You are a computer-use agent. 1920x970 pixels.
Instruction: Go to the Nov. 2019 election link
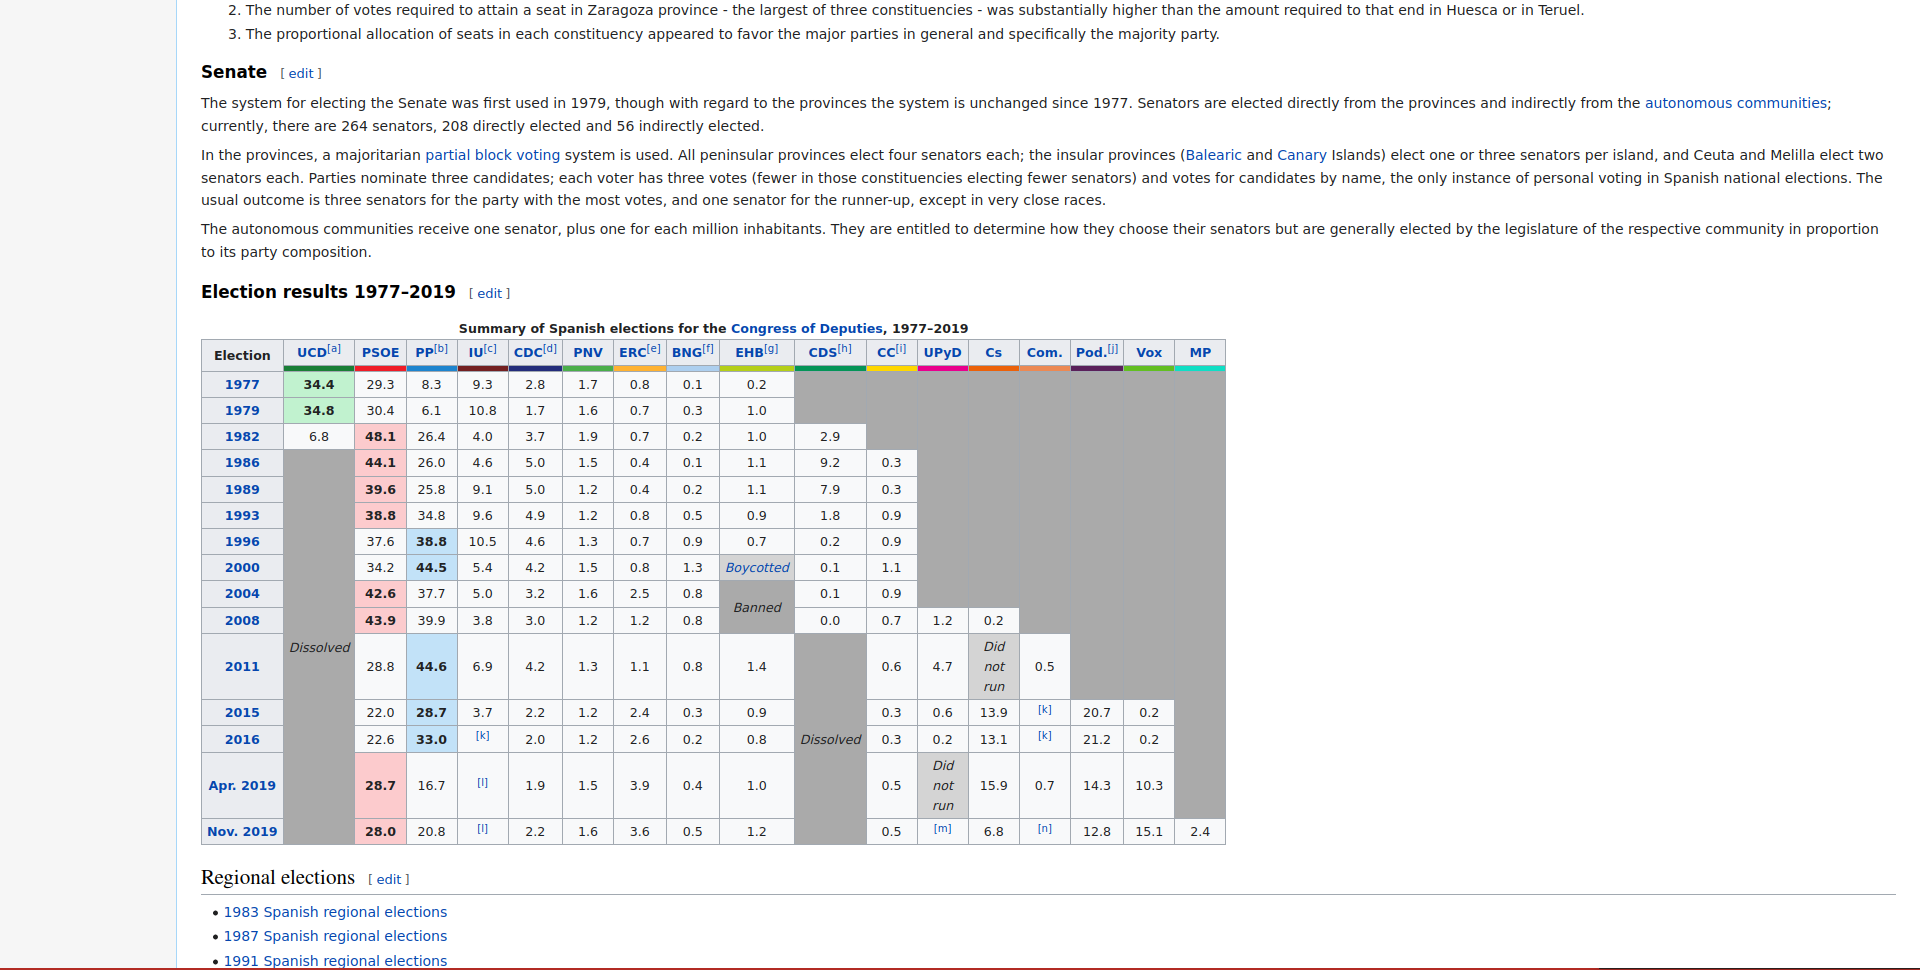[x=242, y=832]
